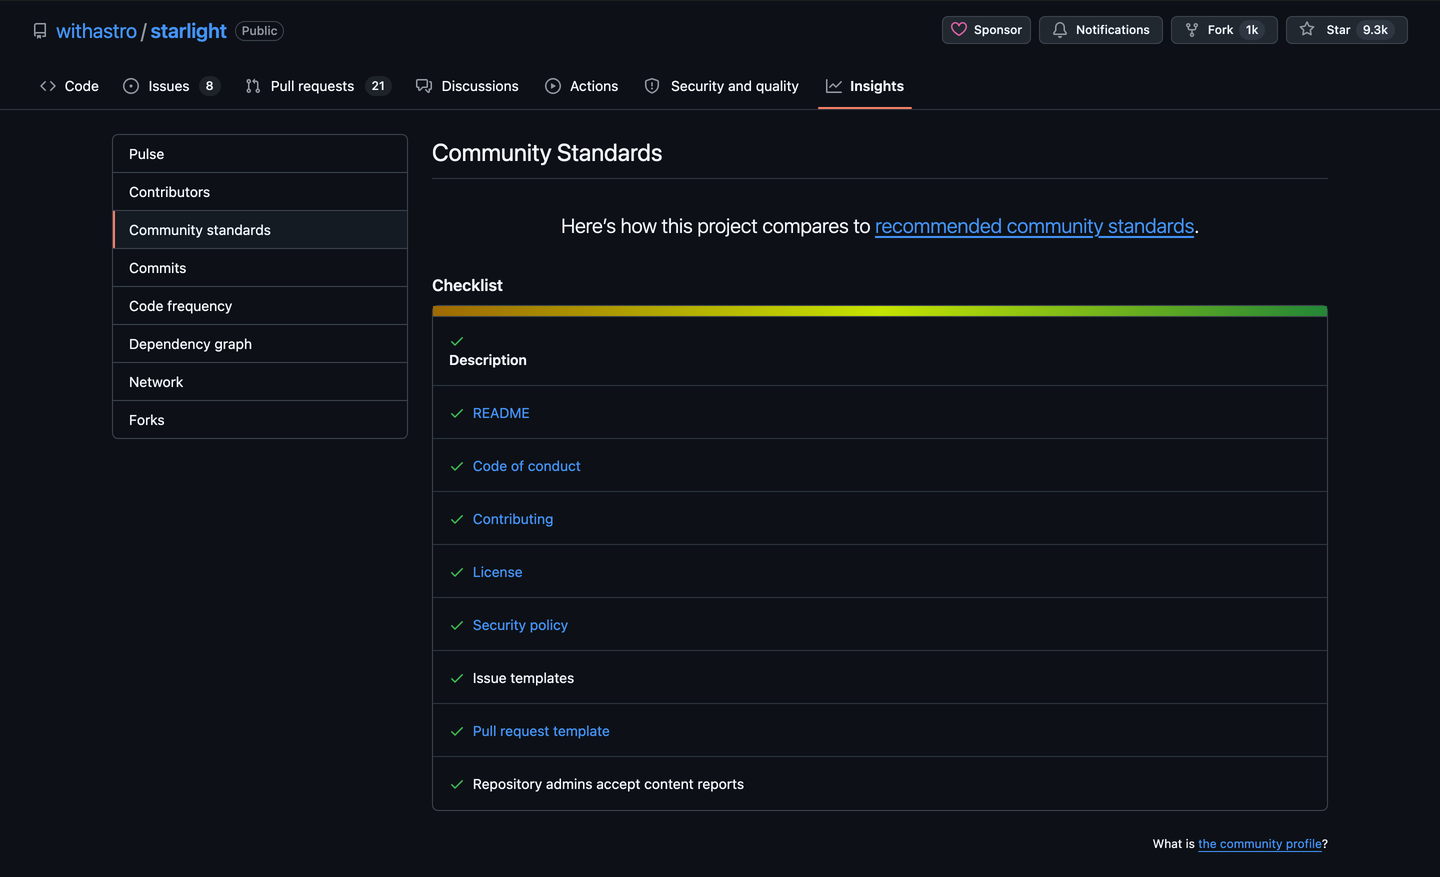Click the repository book icon beside withastro
The height and width of the screenshot is (877, 1440).
[x=40, y=31]
